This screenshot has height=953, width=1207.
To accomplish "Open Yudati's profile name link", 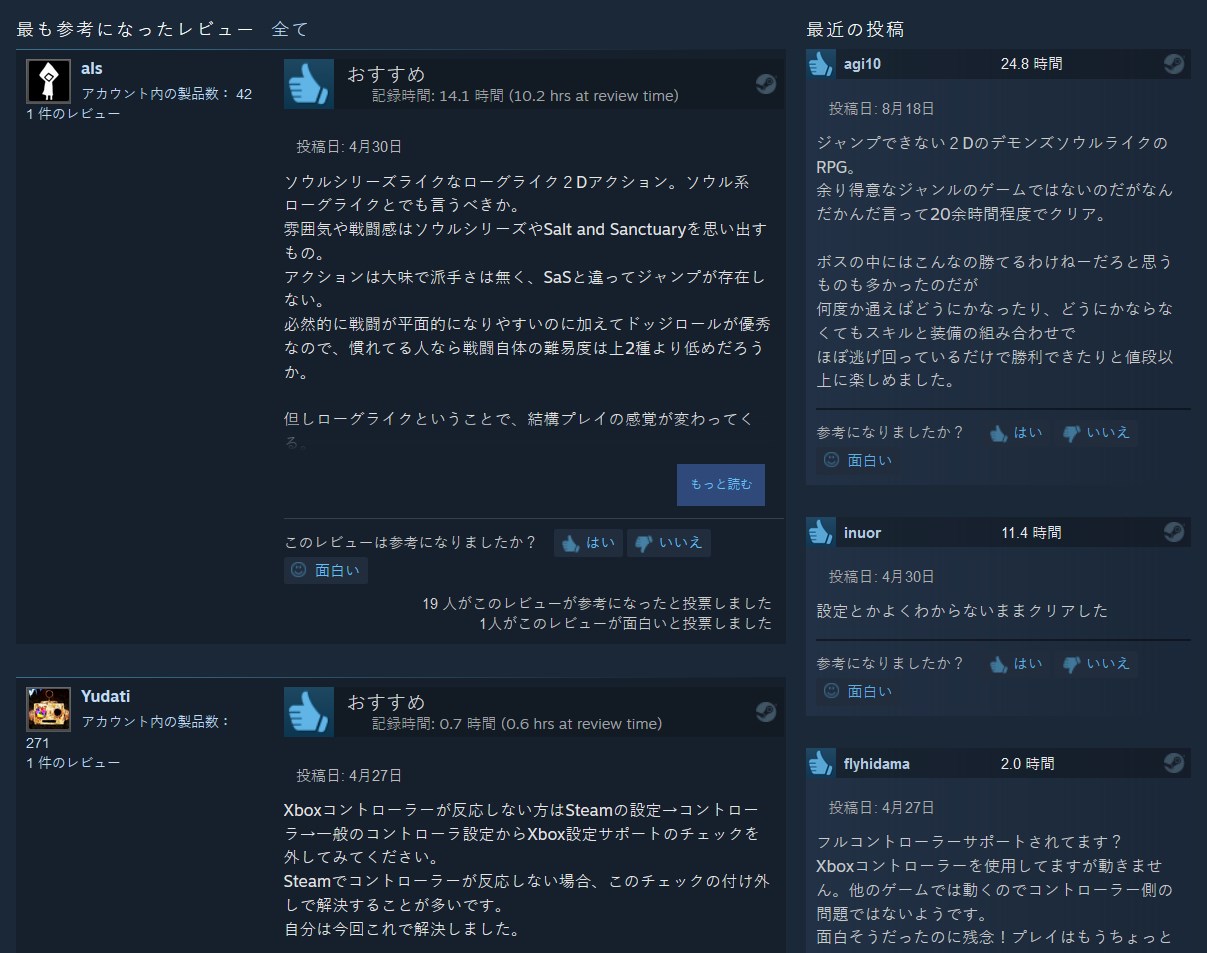I will tap(105, 697).
